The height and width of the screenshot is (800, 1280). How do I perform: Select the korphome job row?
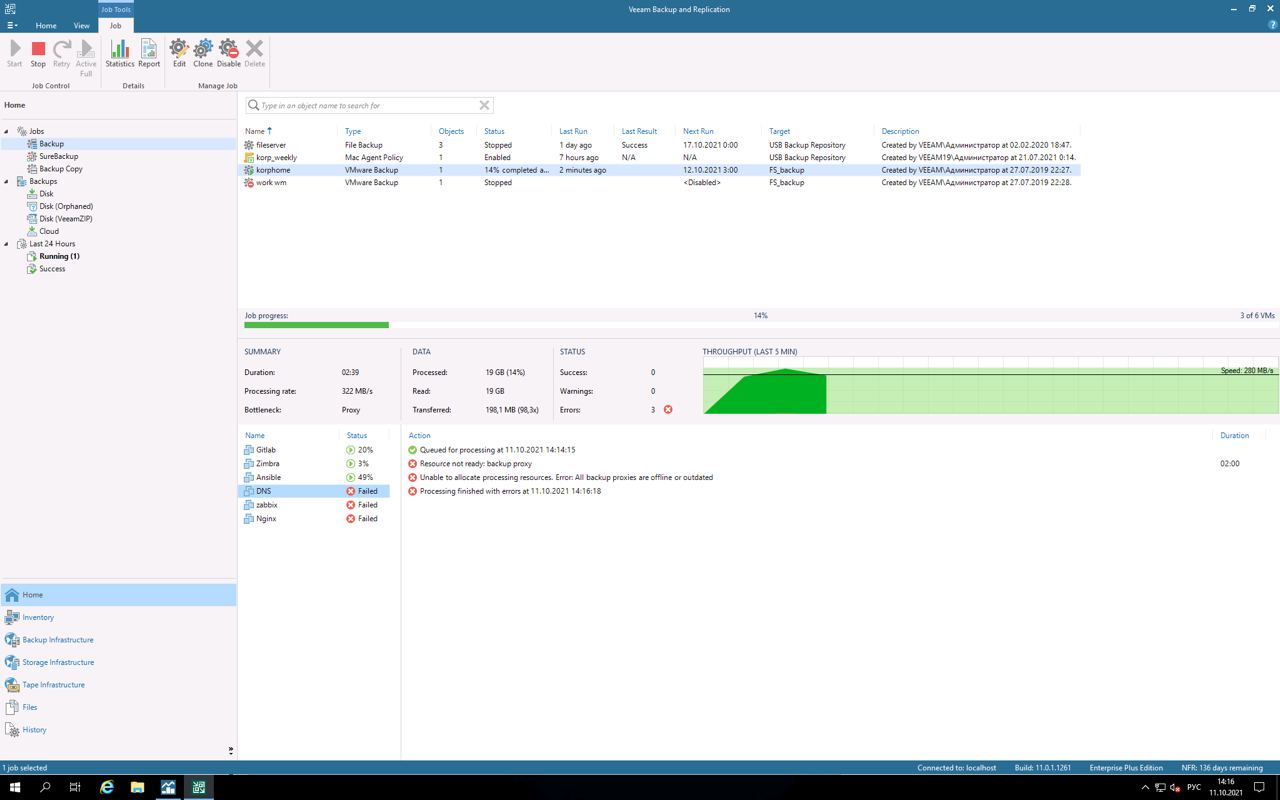point(662,170)
